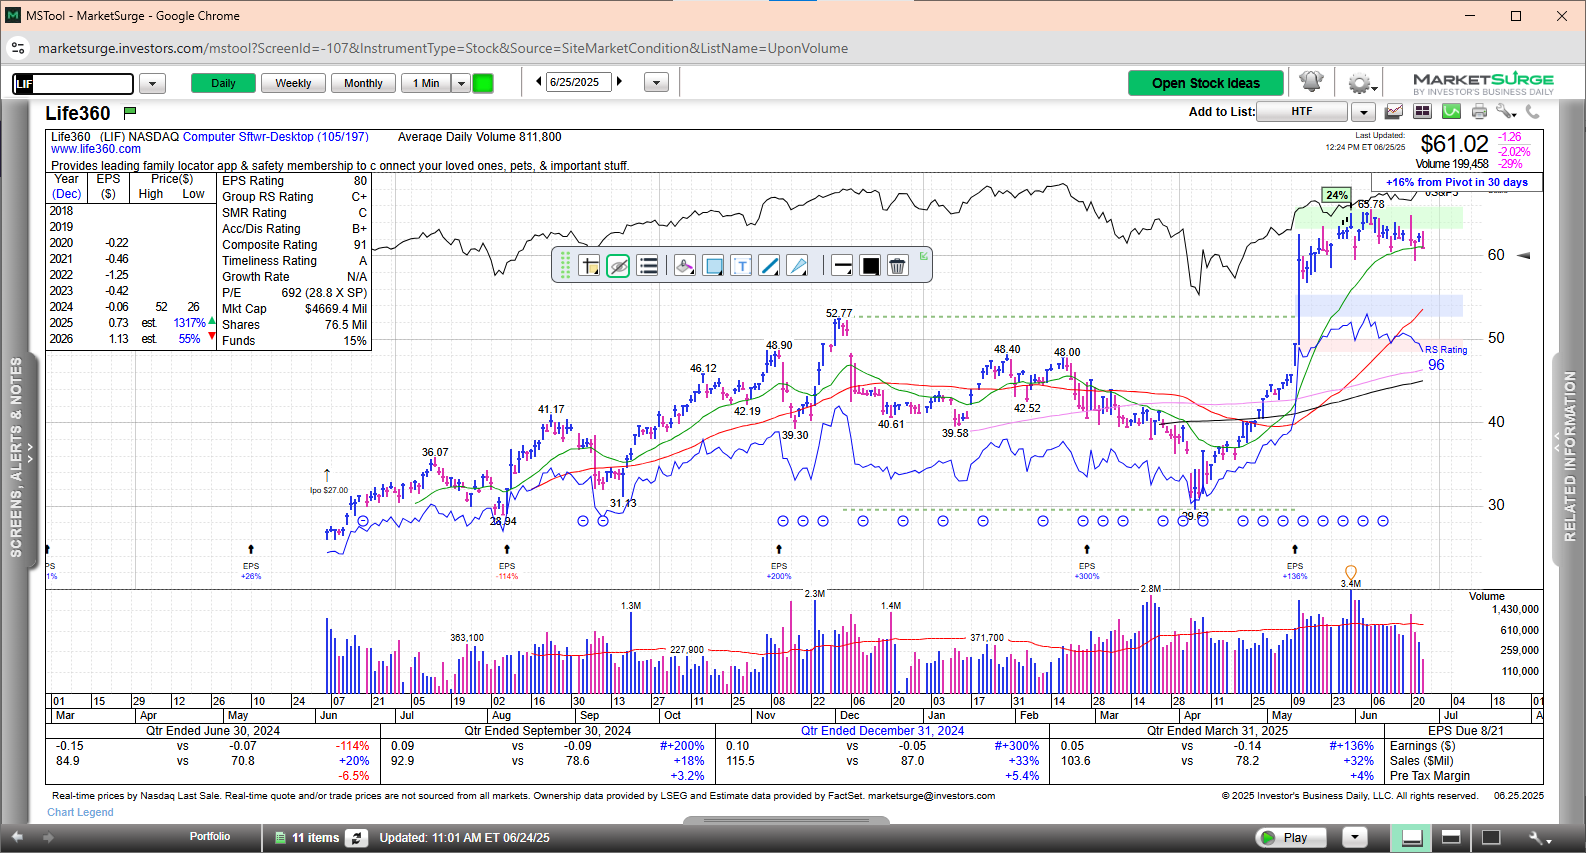Viewport: 1586px width, 853px height.
Task: Select the full-chart layout icon
Action: (1491, 838)
